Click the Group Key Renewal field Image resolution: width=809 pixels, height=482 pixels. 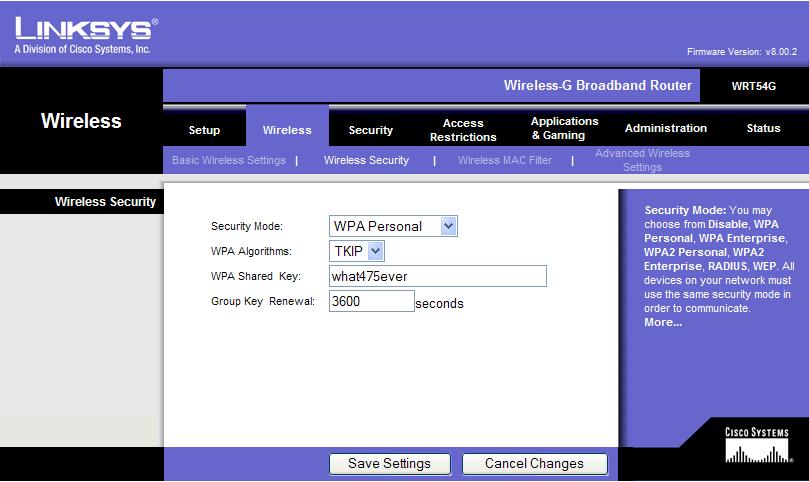371,301
